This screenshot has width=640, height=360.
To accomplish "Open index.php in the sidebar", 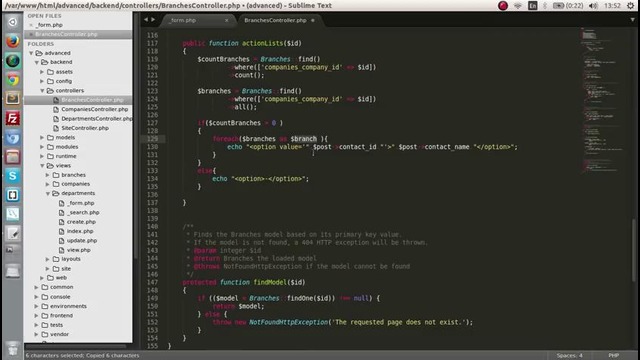I will [80, 231].
